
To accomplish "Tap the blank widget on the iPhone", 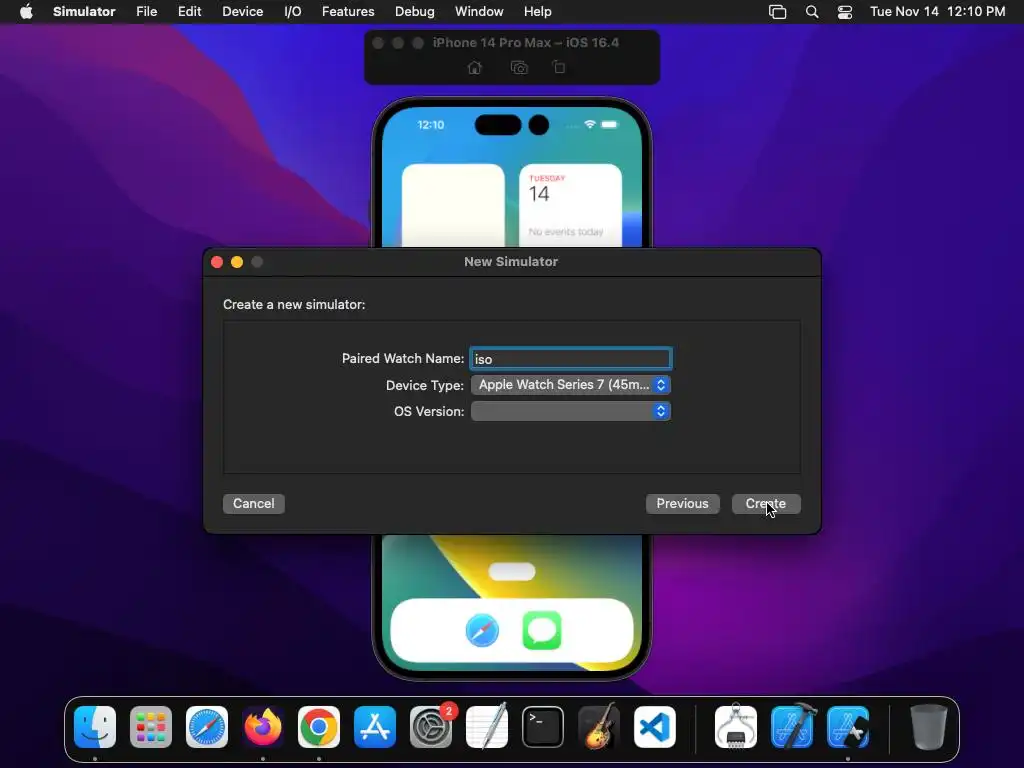I will (x=453, y=205).
